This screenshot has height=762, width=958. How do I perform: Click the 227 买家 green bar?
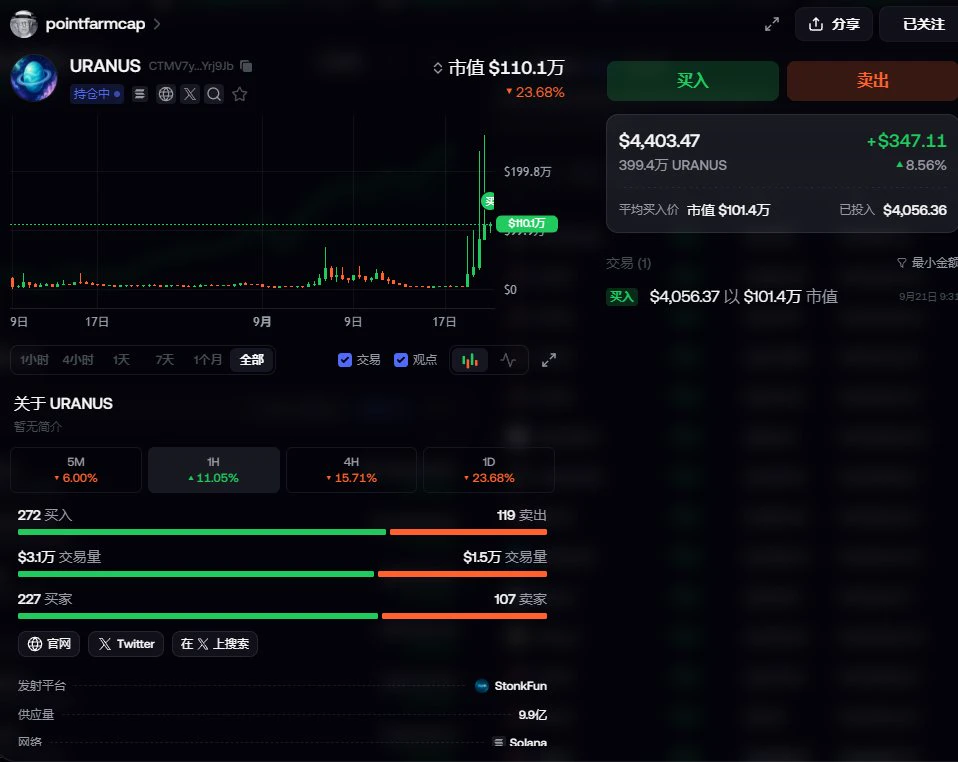[198, 616]
